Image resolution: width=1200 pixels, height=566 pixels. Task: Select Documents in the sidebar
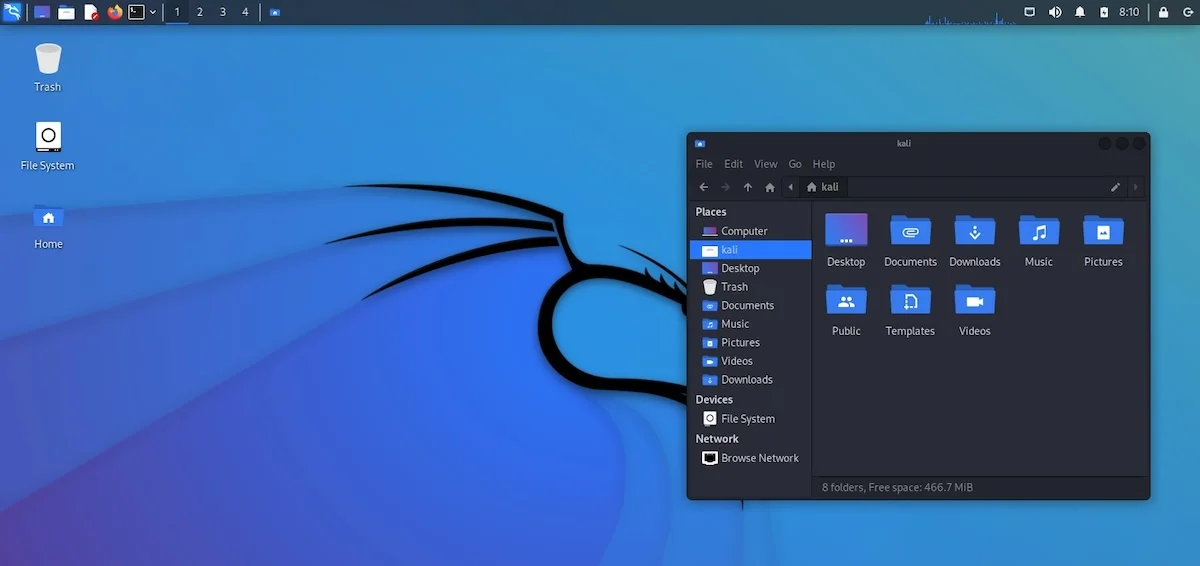click(750, 305)
